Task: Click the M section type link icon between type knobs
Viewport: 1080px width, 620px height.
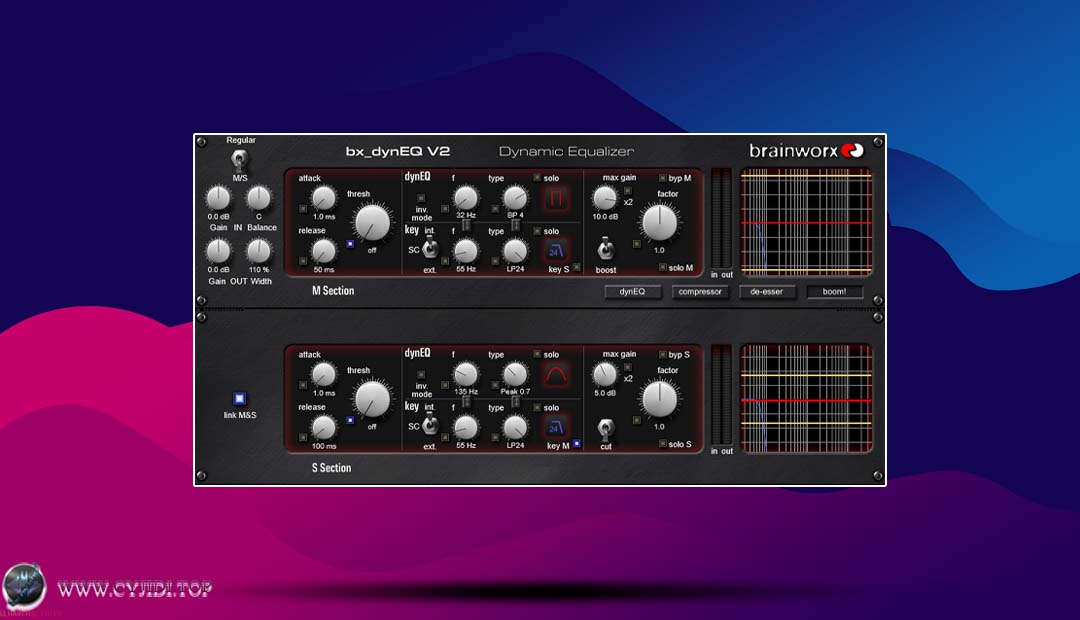Action: [x=515, y=225]
